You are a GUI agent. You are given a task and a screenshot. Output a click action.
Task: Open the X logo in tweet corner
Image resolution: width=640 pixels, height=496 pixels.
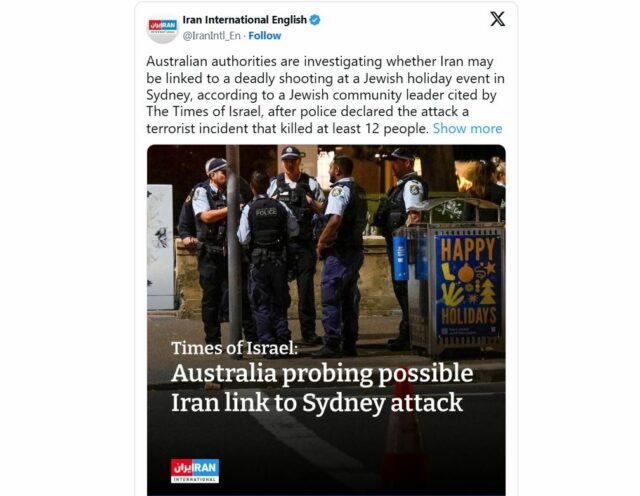point(498,19)
